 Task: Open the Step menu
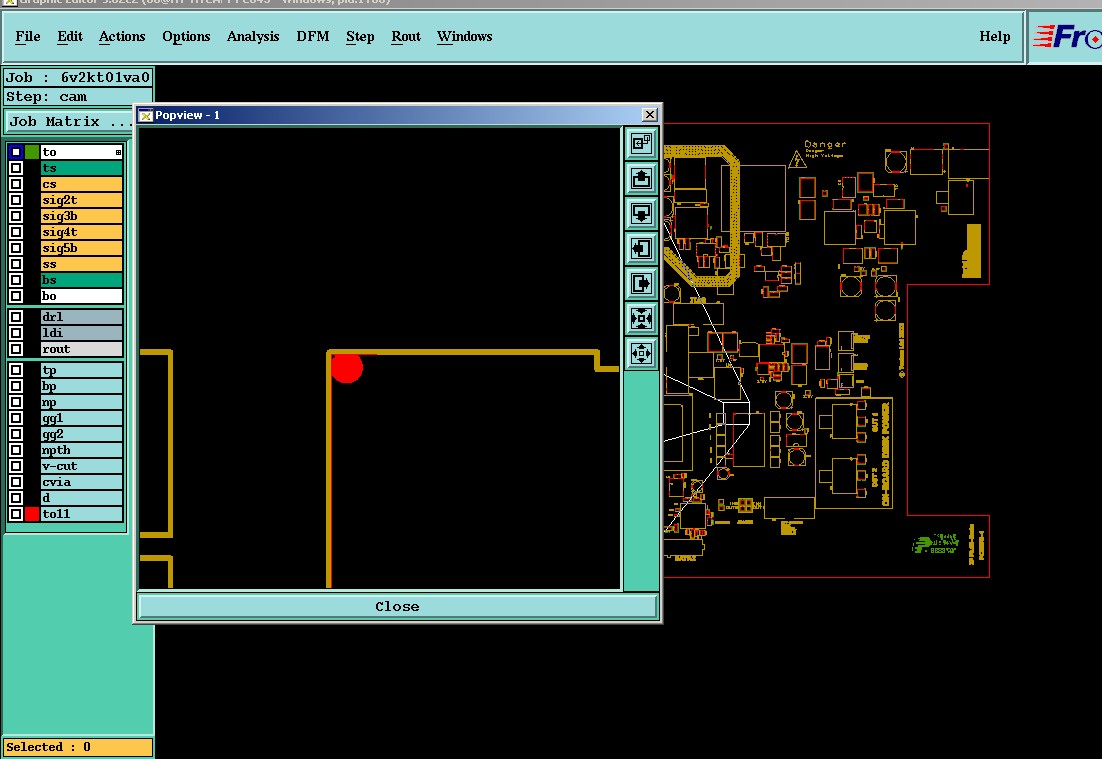360,37
